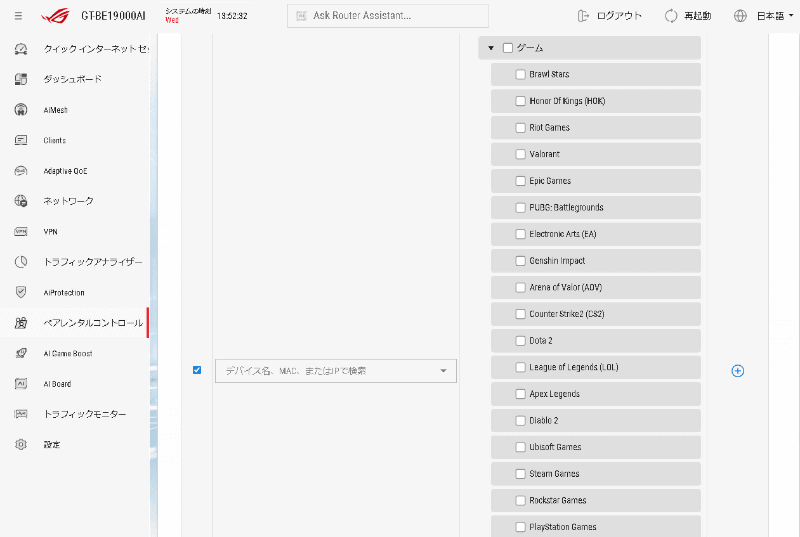
Task: Check the League of Legends (LOL) checkbox
Action: (x=520, y=367)
